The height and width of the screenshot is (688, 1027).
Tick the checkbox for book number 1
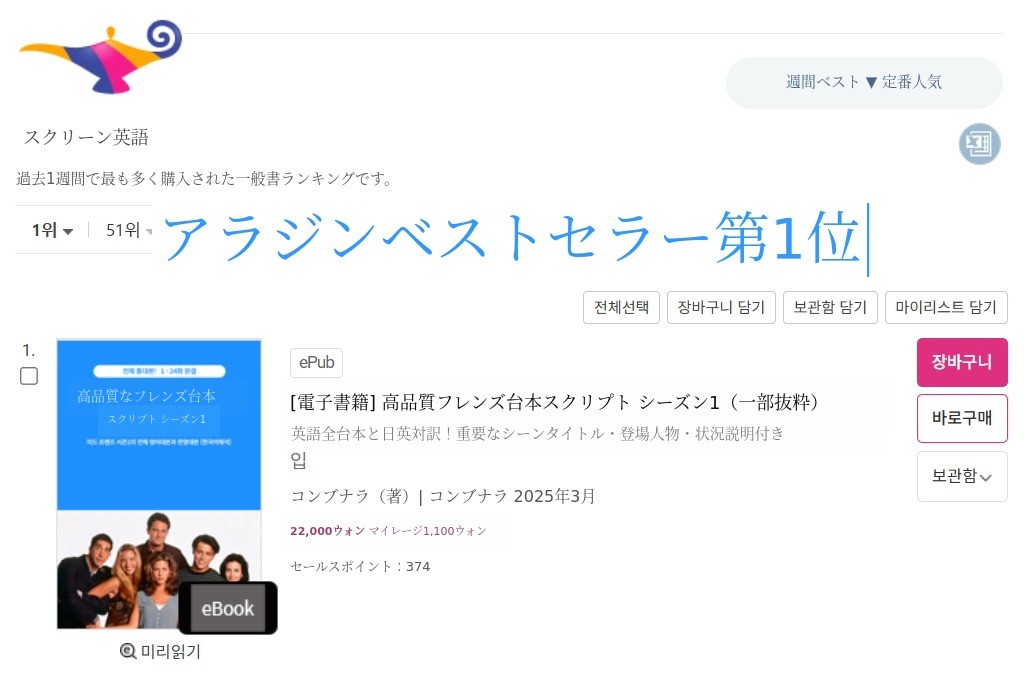coord(29,376)
